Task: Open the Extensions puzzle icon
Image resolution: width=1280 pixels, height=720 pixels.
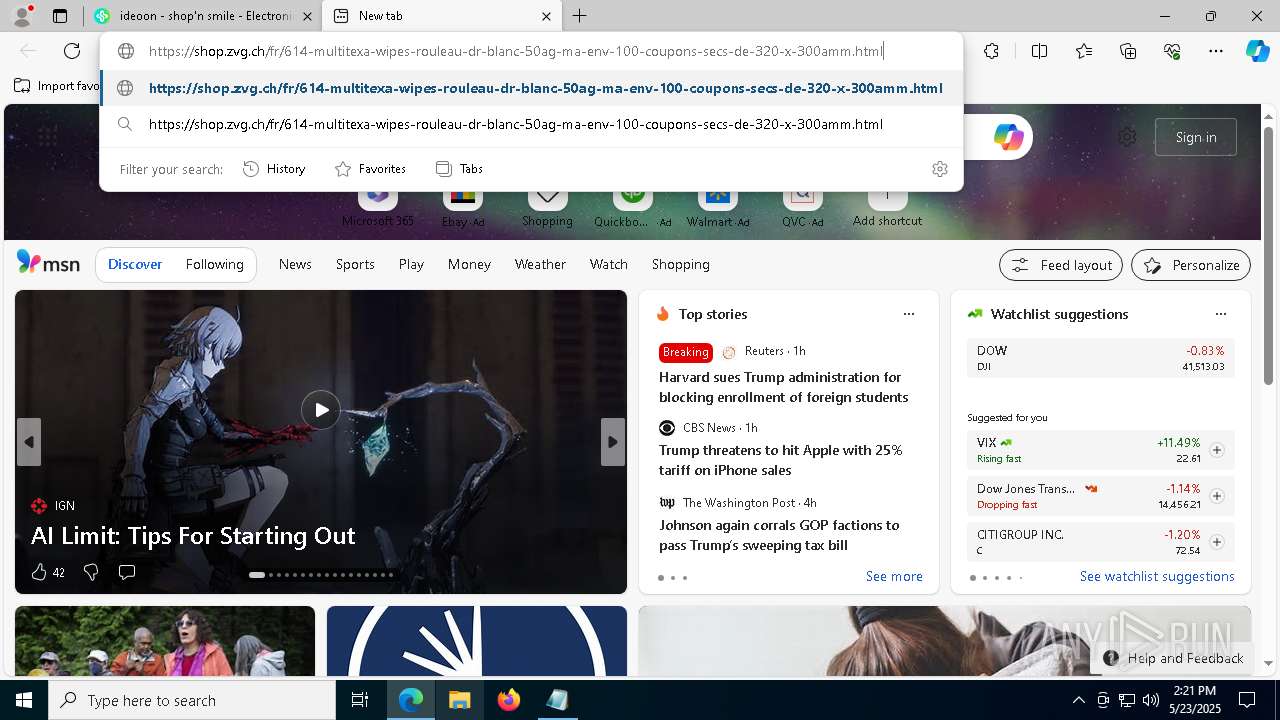Action: (x=991, y=51)
